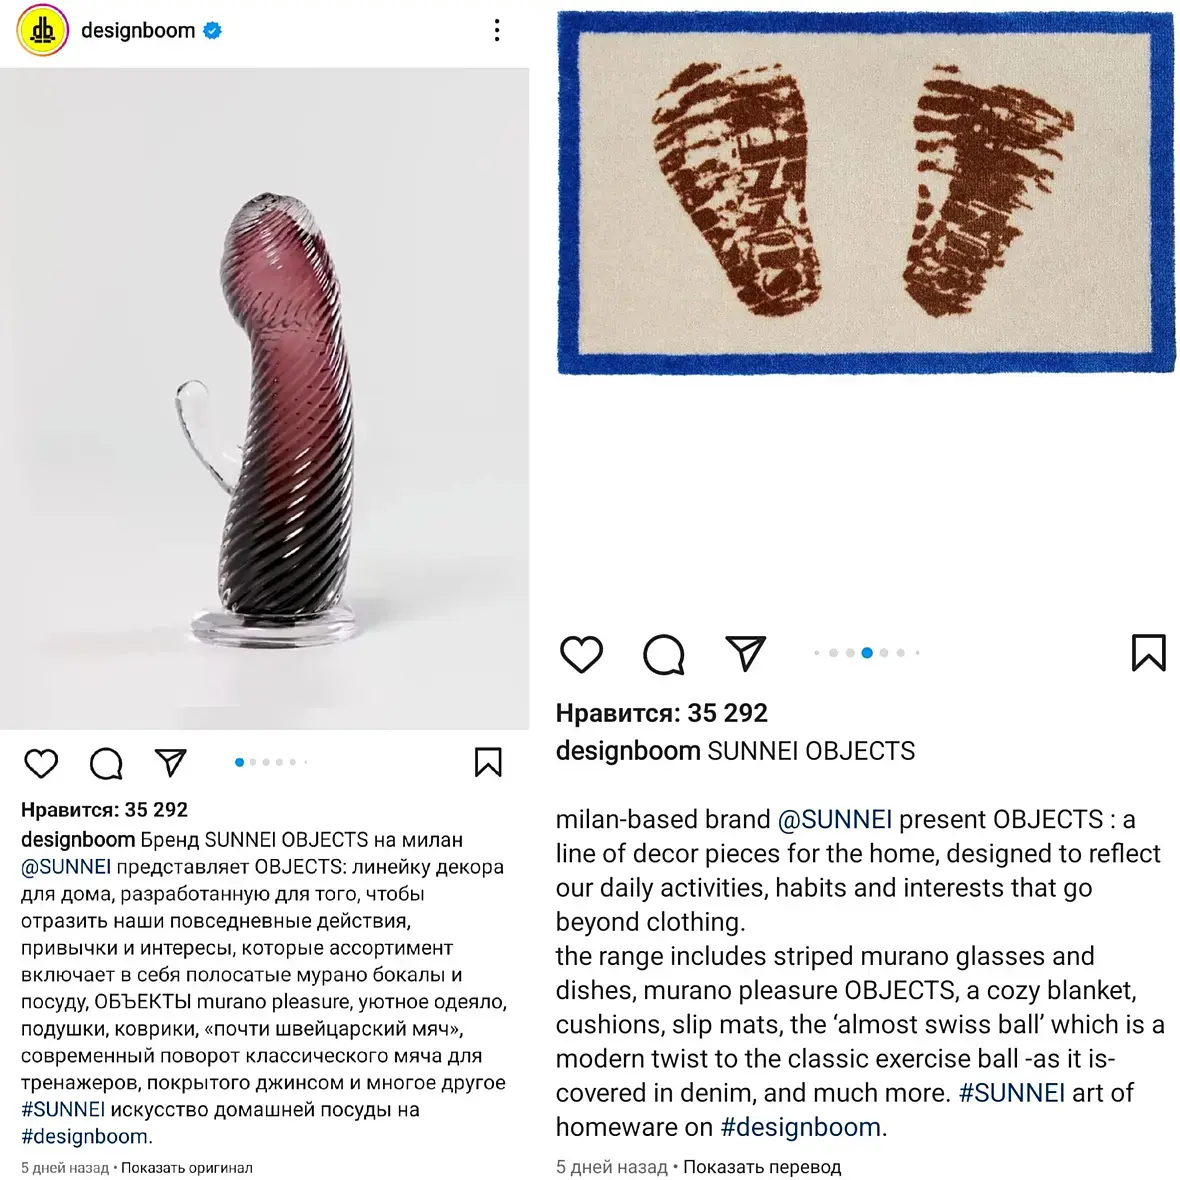Open #designboom hashtag in English caption
This screenshot has height=1180, width=1180.
(800, 1127)
